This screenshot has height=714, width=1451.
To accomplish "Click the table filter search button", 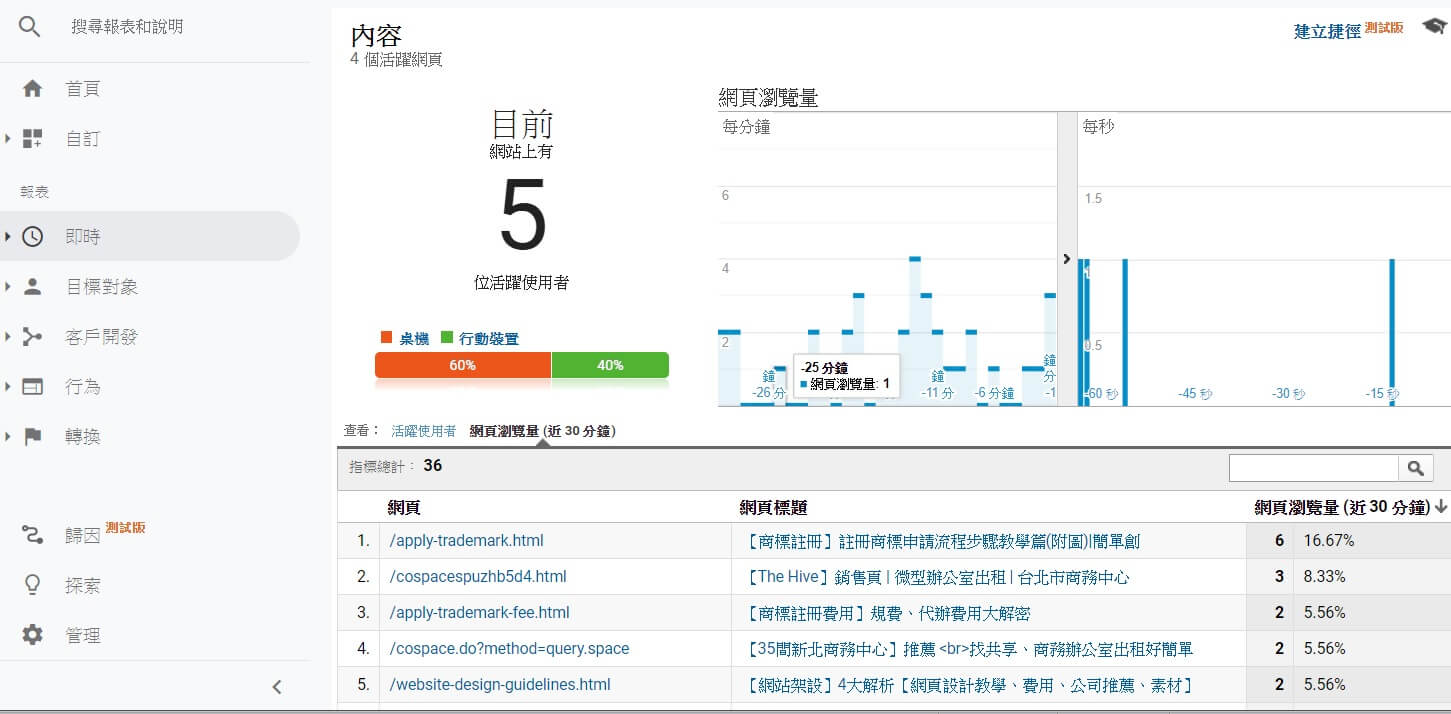I will (1415, 468).
